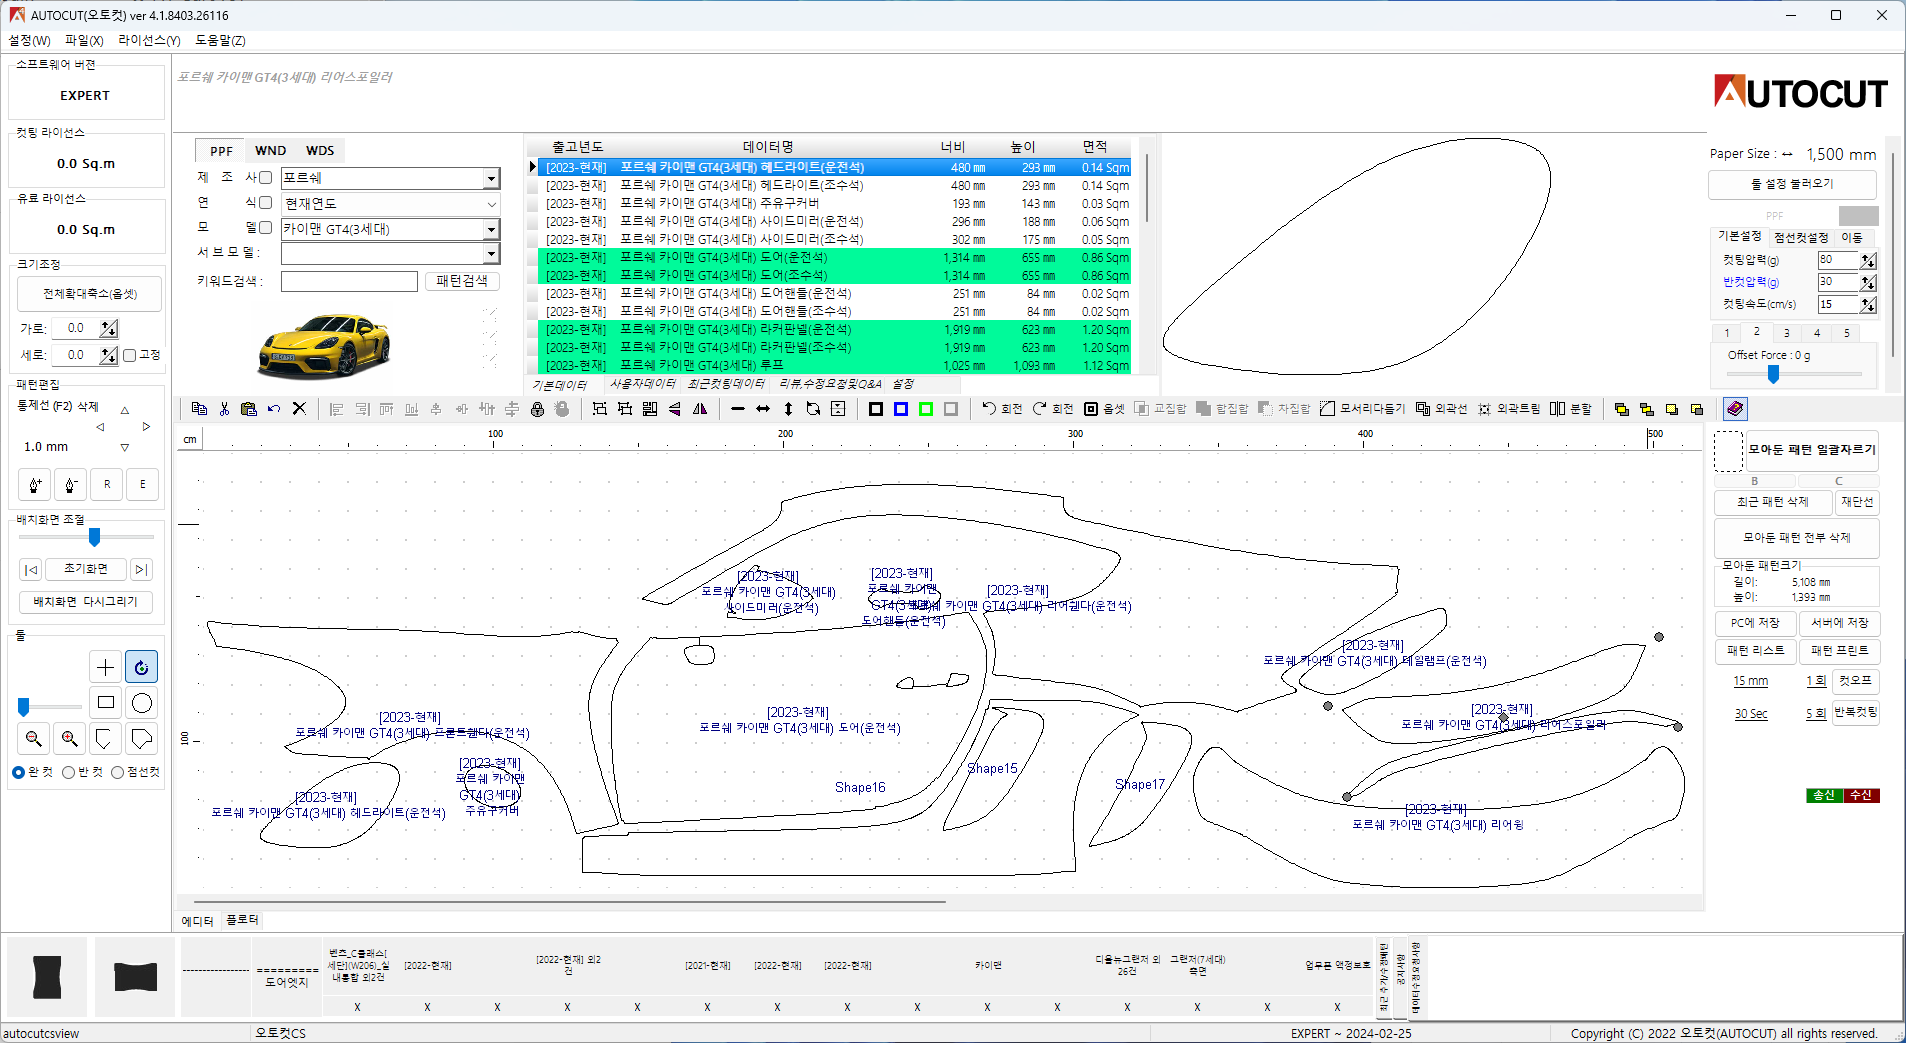Click the 툴 설정 불러오기 button
Viewport: 1906px width, 1043px height.
click(1792, 184)
